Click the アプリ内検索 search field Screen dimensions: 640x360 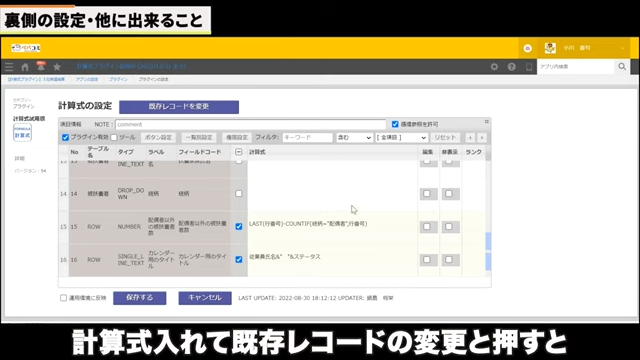[x=575, y=67]
